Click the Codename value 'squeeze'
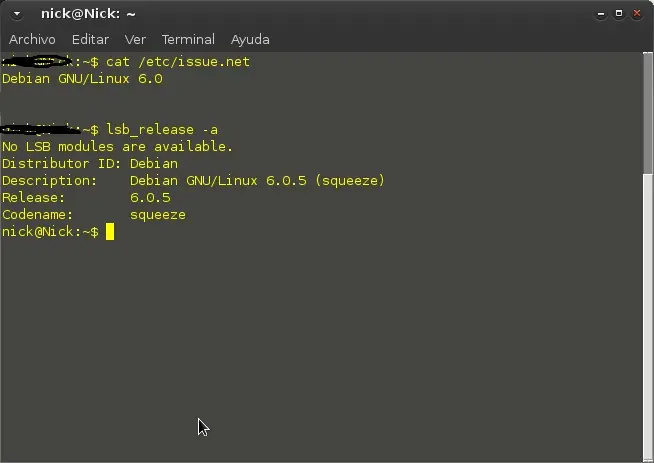 [x=158, y=215]
